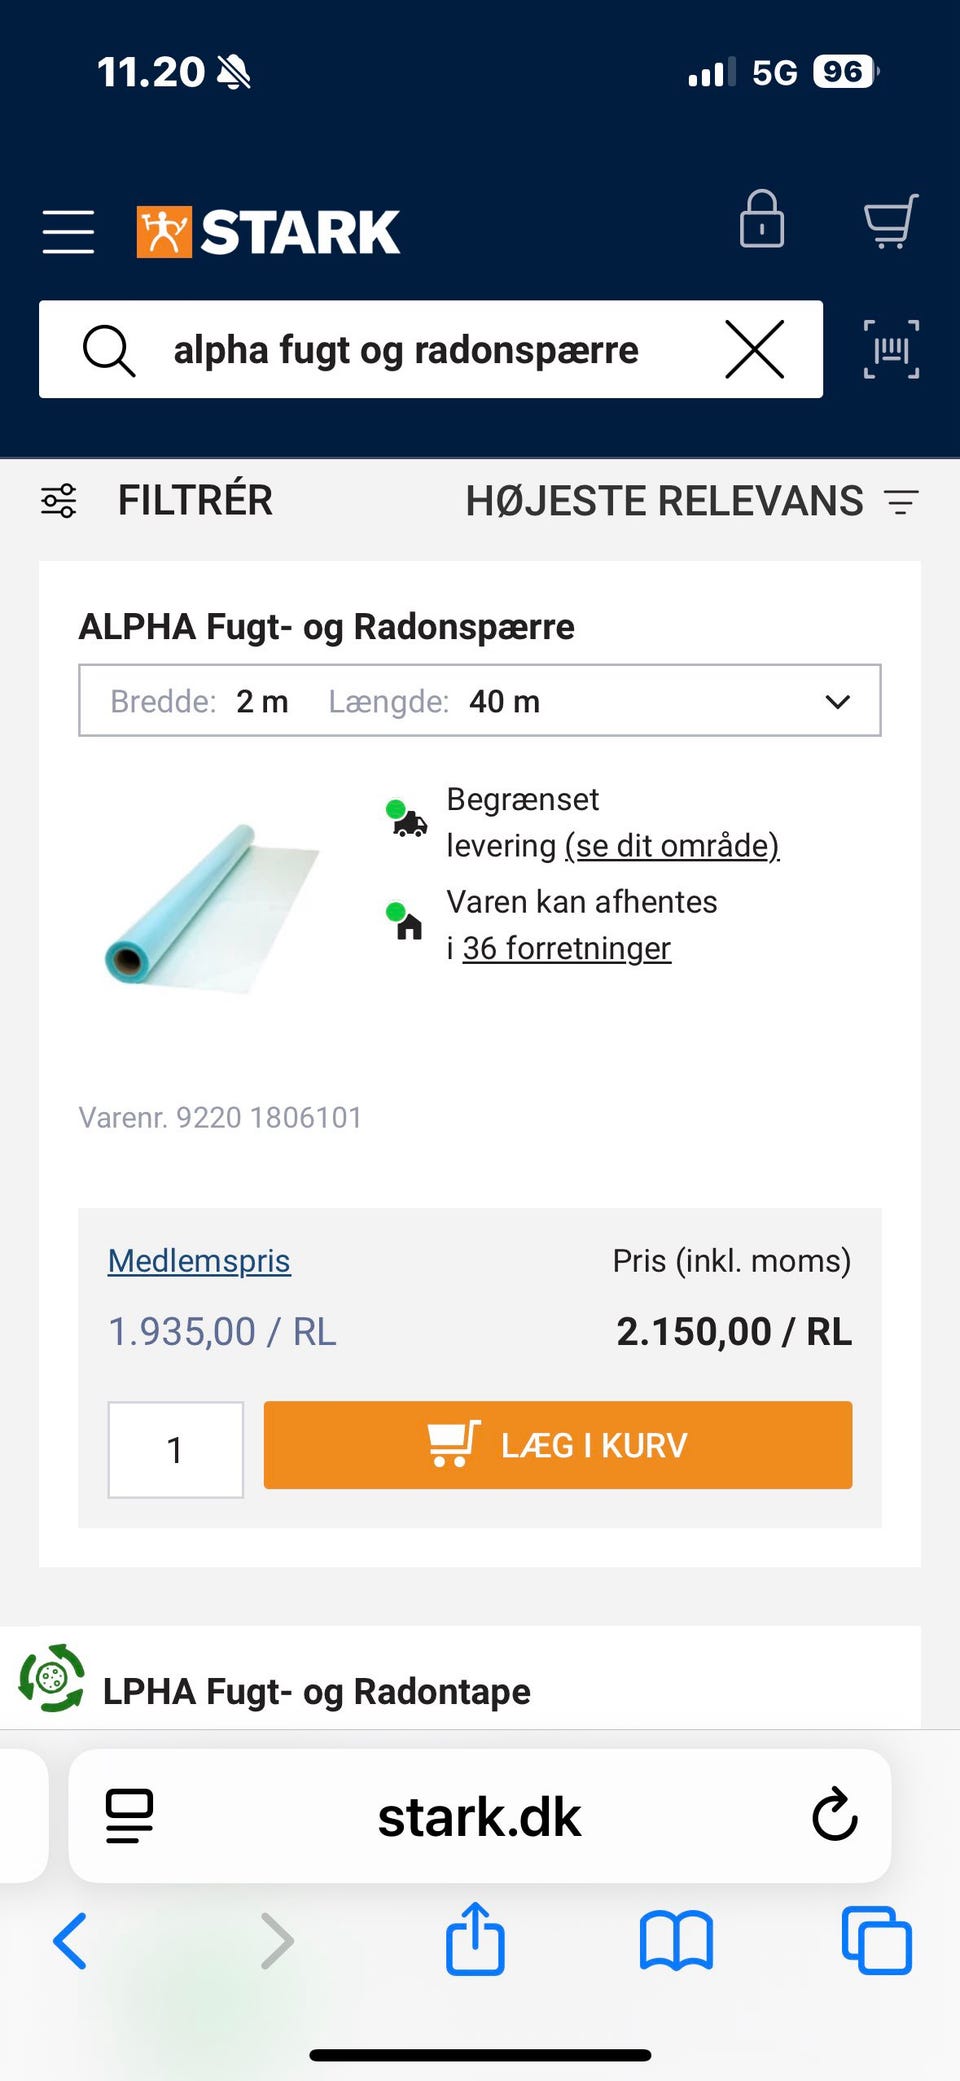Open the Safari tabs overview
Image resolution: width=960 pixels, height=2081 pixels.
(x=876, y=1940)
